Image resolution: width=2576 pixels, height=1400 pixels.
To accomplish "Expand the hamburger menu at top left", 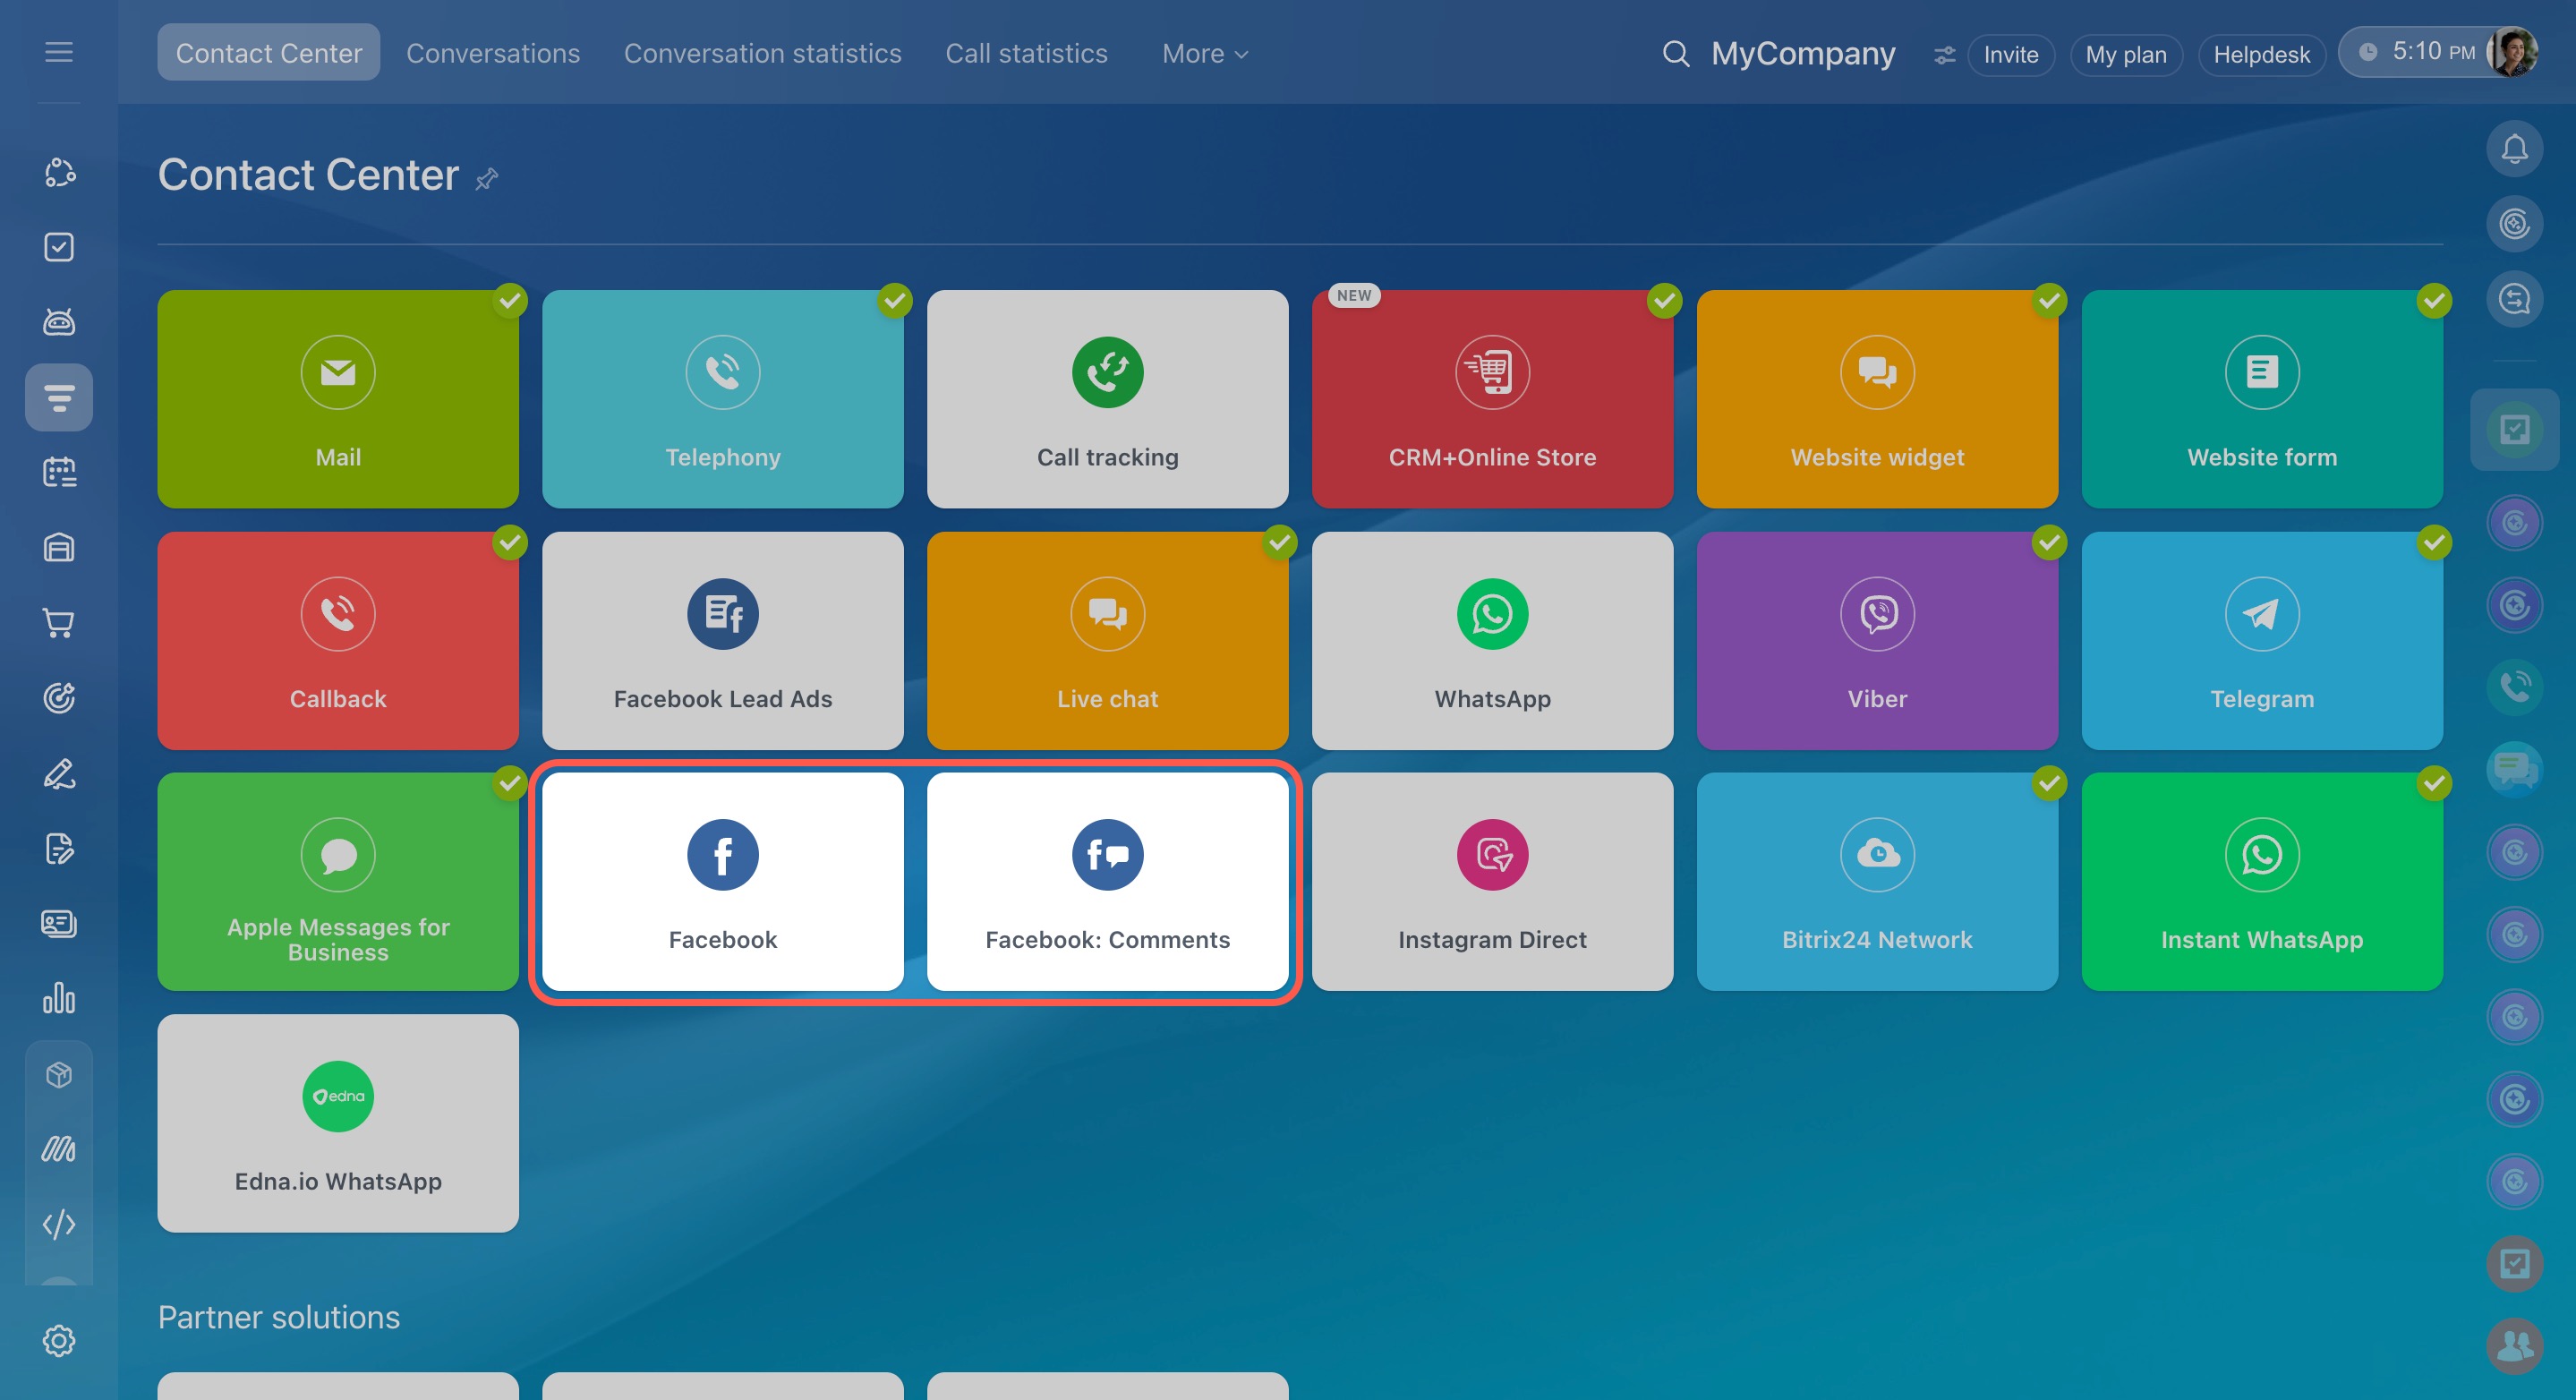I will click(x=59, y=52).
